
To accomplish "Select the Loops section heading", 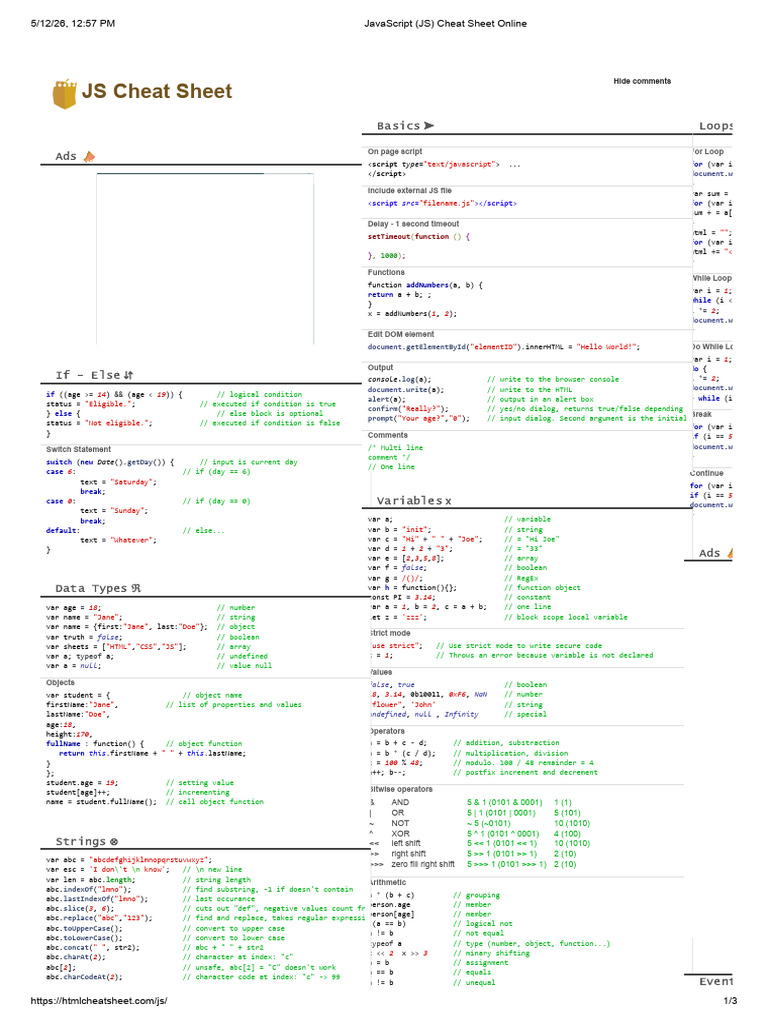I will coord(716,125).
